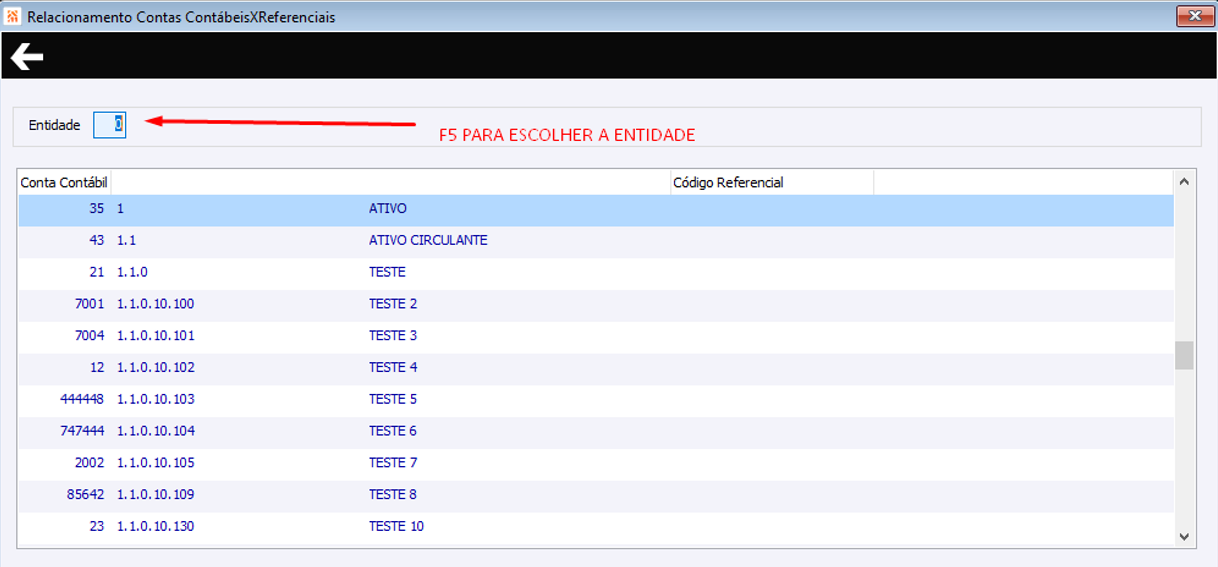Focus the Entidade input field
Screen dimensions: 1218x567
(x=110, y=125)
